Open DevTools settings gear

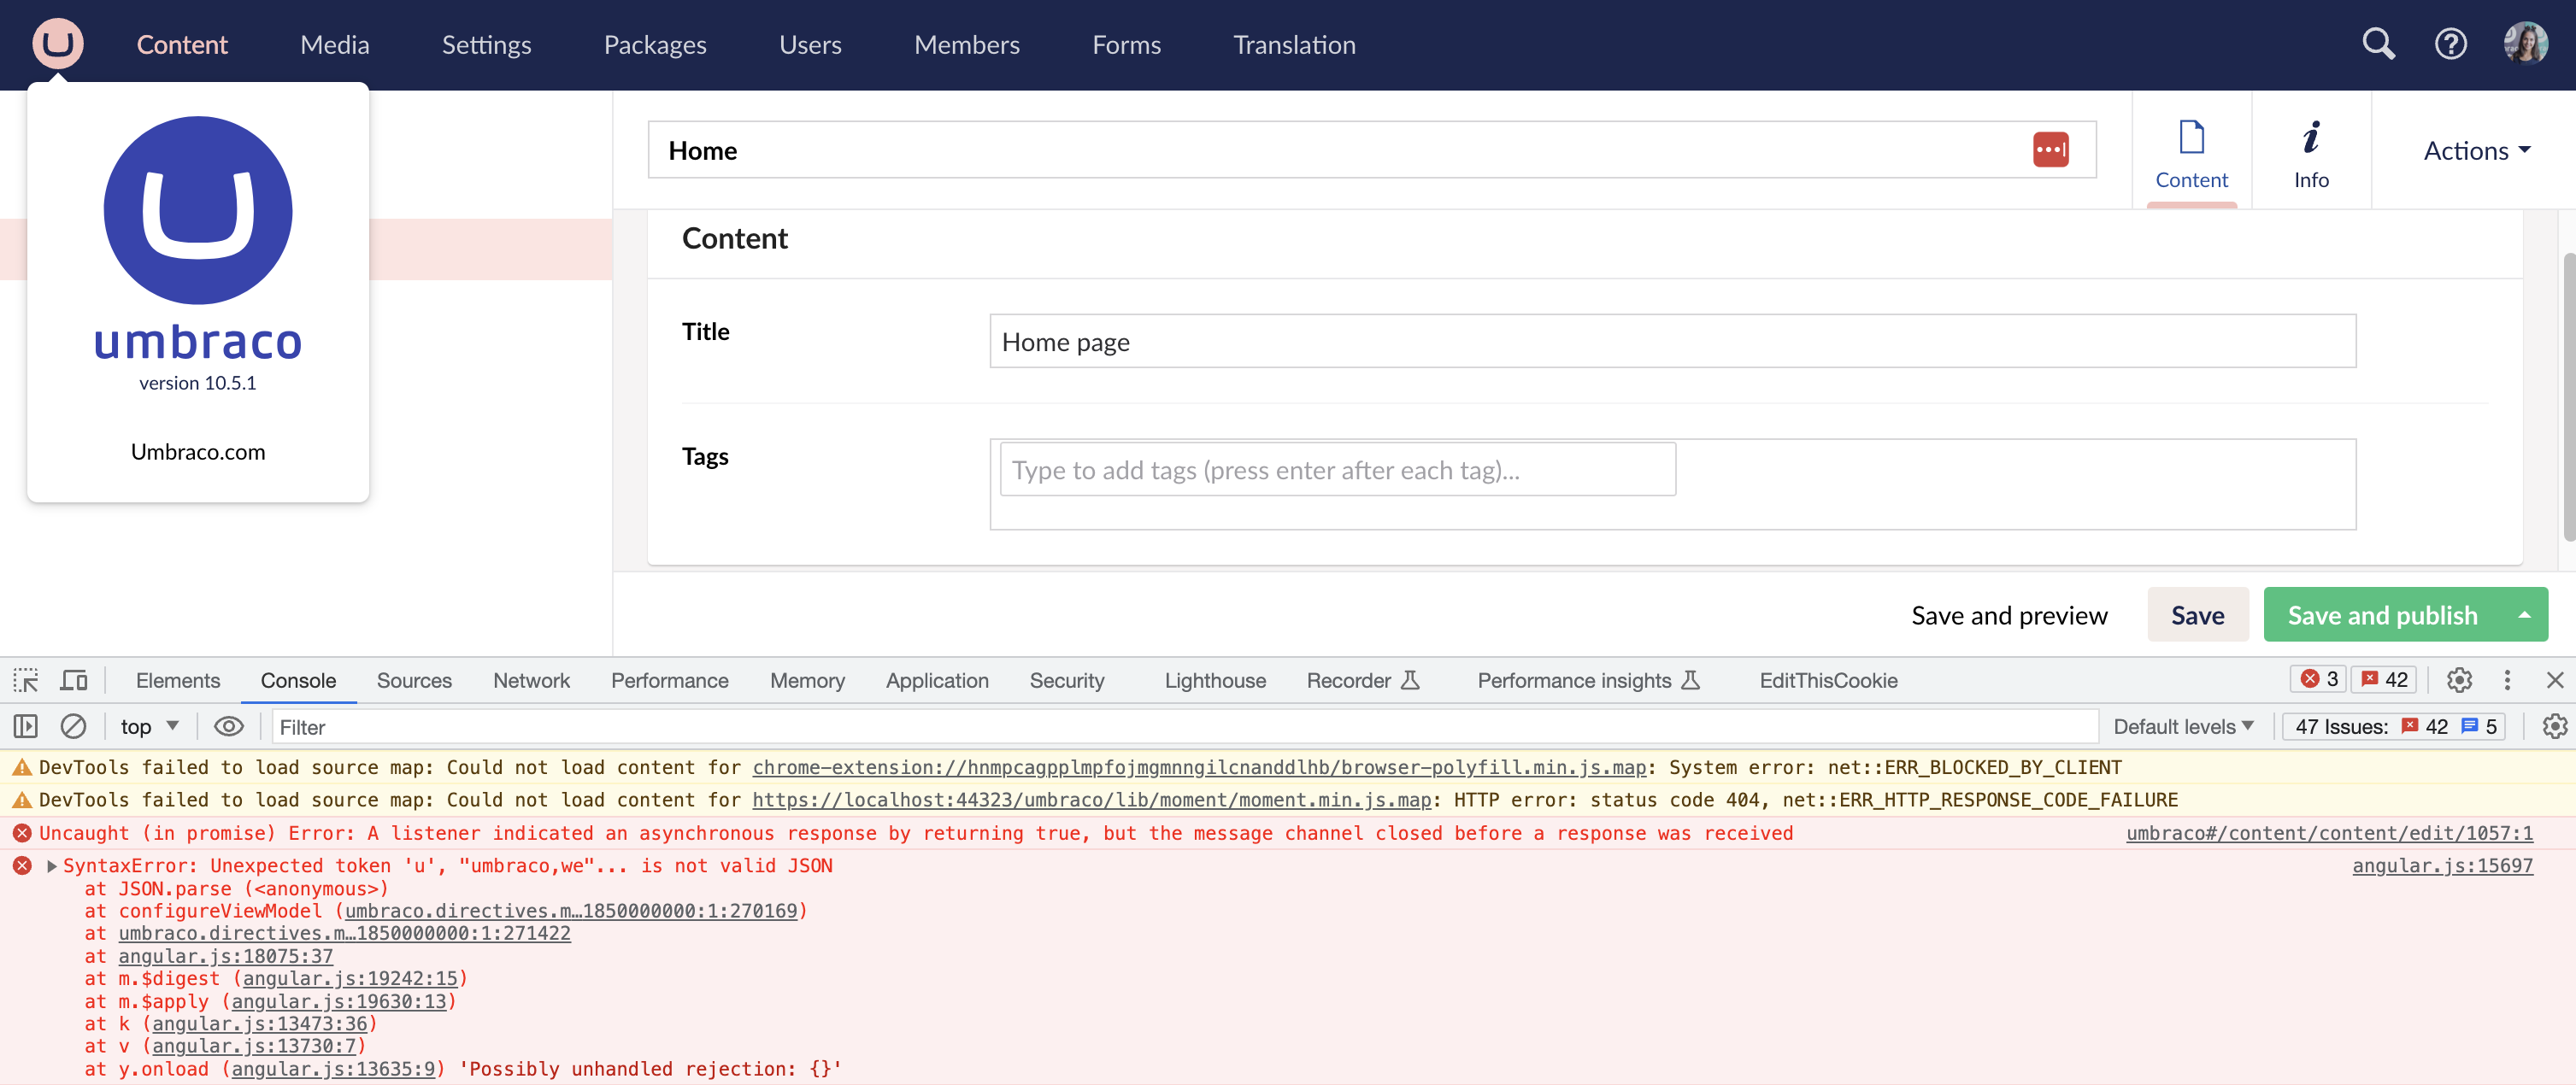coord(2460,680)
